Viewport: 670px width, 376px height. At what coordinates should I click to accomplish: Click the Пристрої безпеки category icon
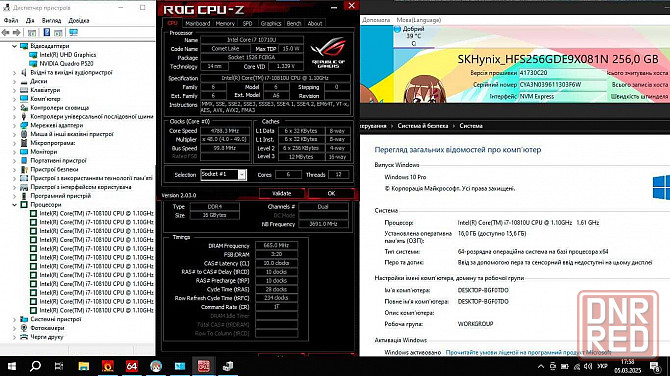coord(24,169)
